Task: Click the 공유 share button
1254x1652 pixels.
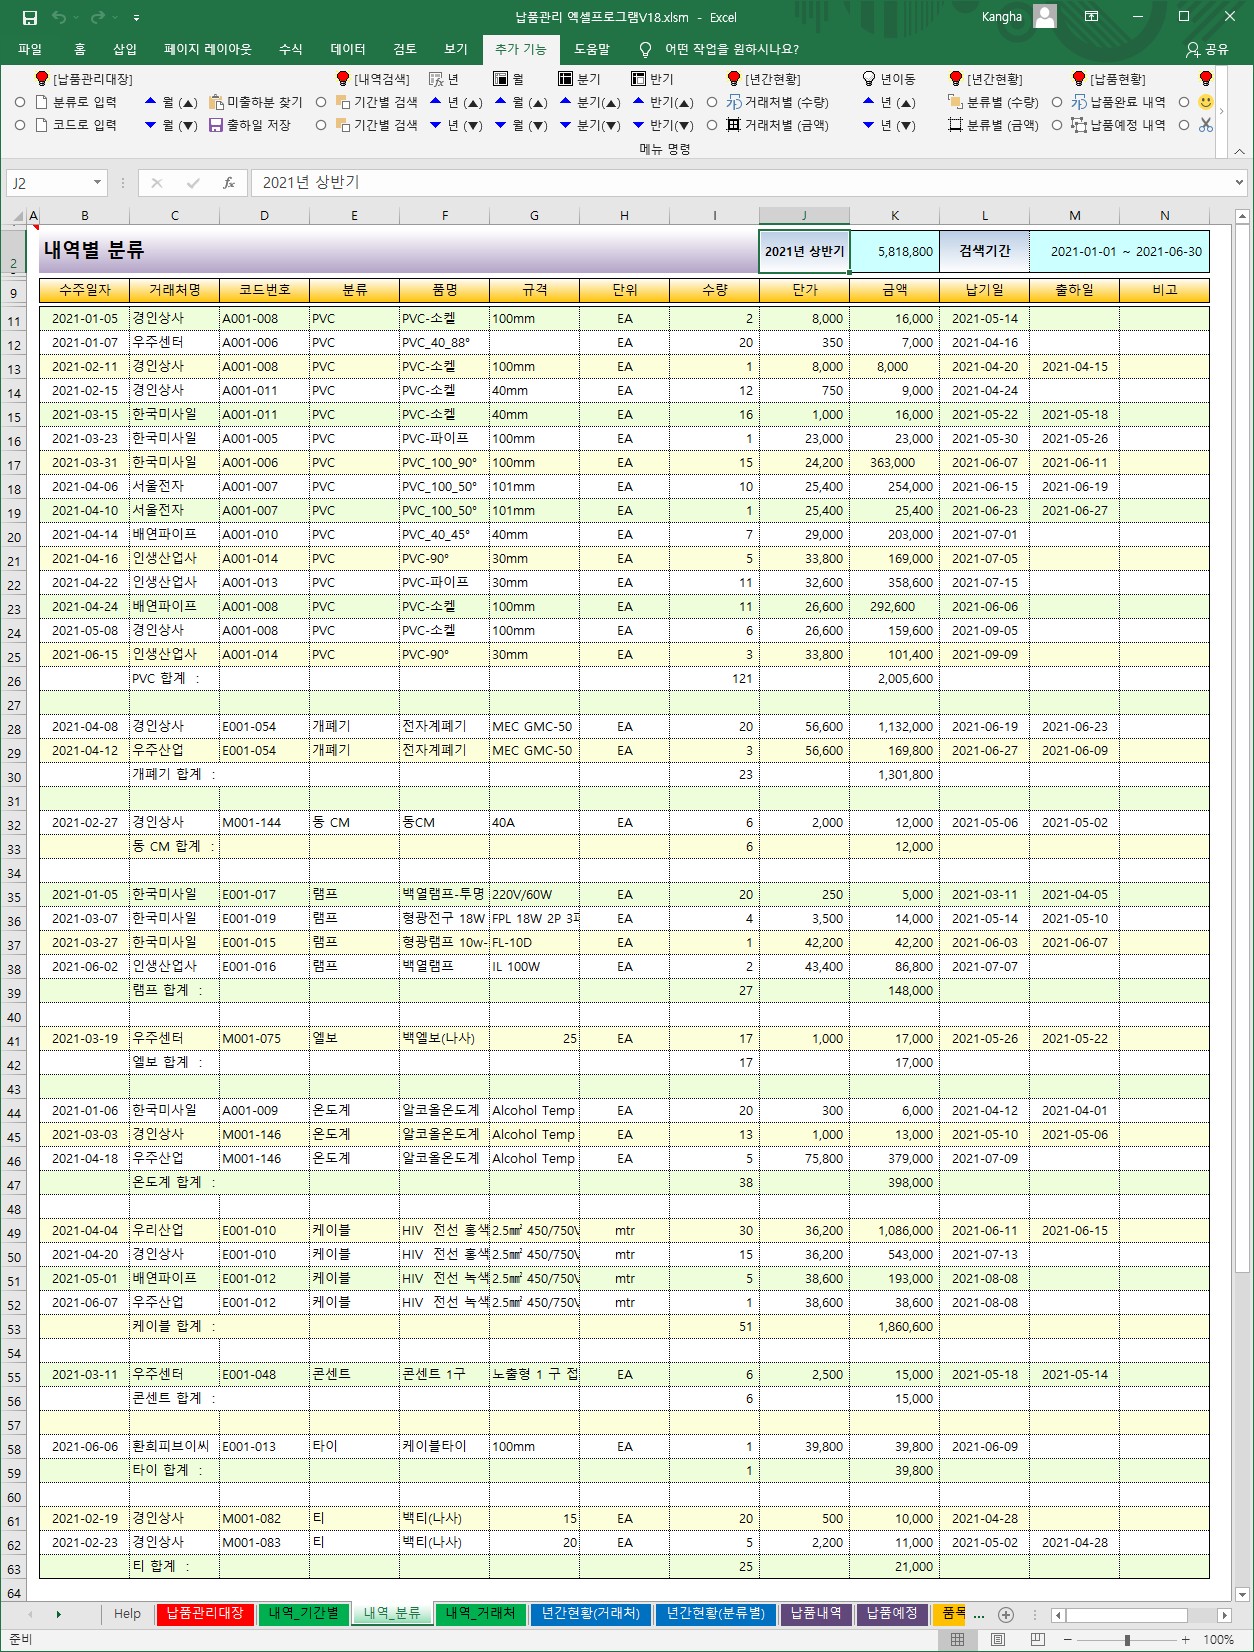Action: pos(1207,49)
